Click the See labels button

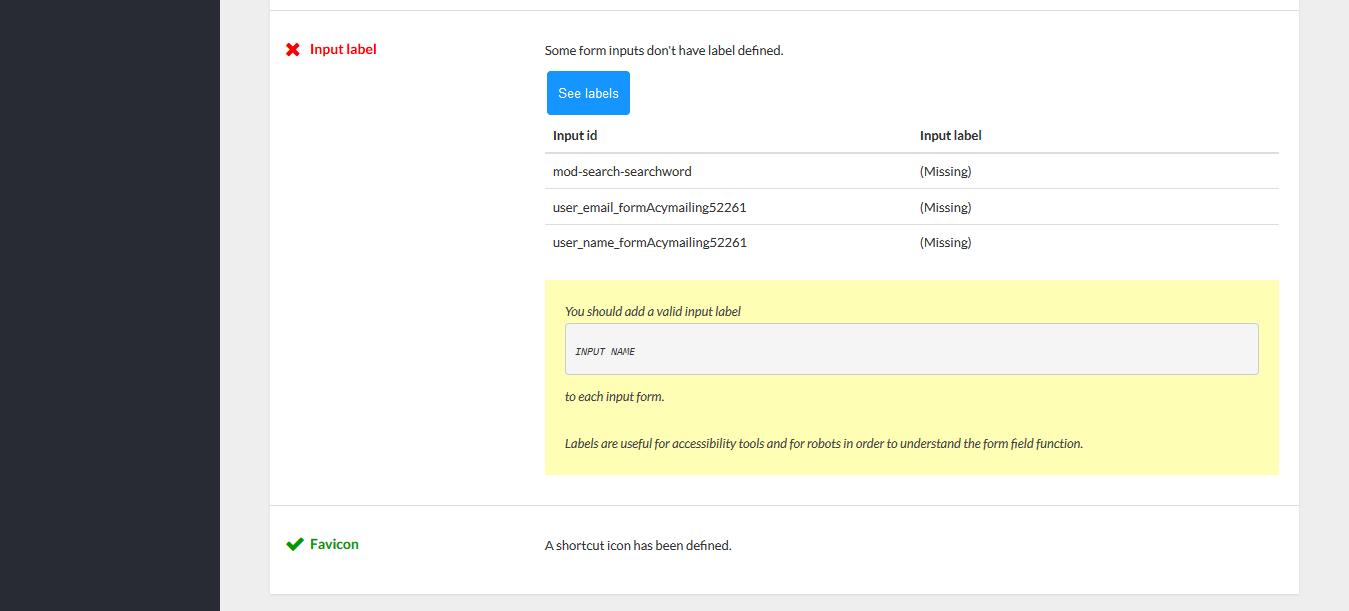(x=588, y=92)
